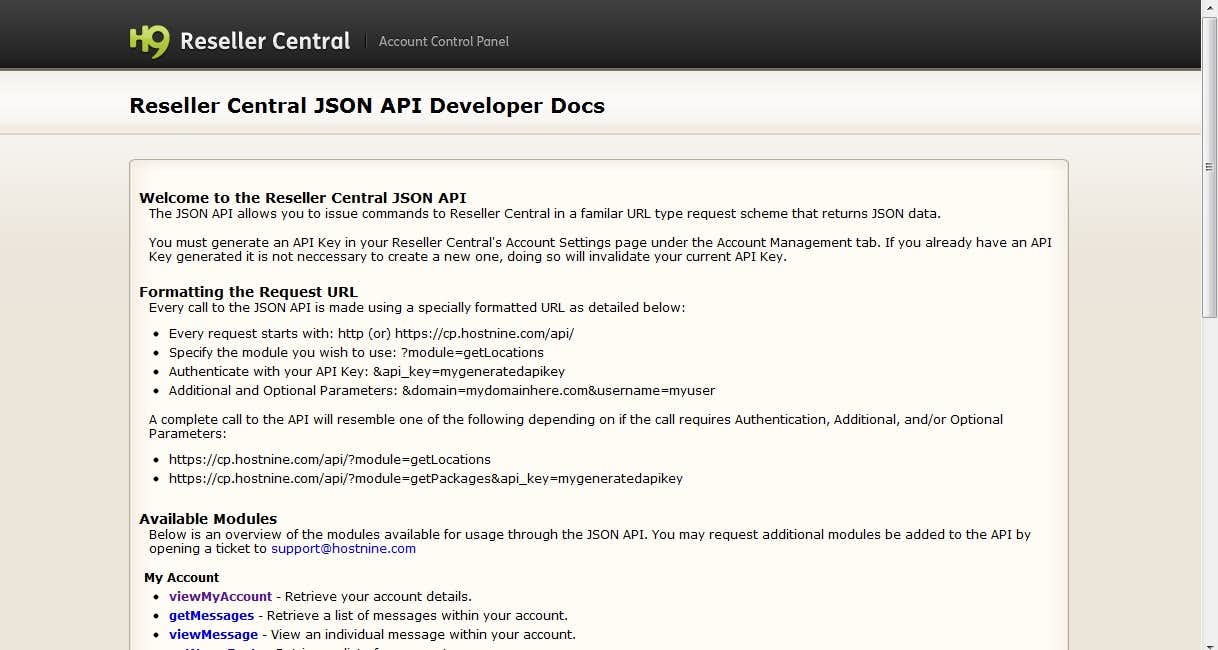Click the Welcome to the Reseller Central JSON API heading

[302, 198]
